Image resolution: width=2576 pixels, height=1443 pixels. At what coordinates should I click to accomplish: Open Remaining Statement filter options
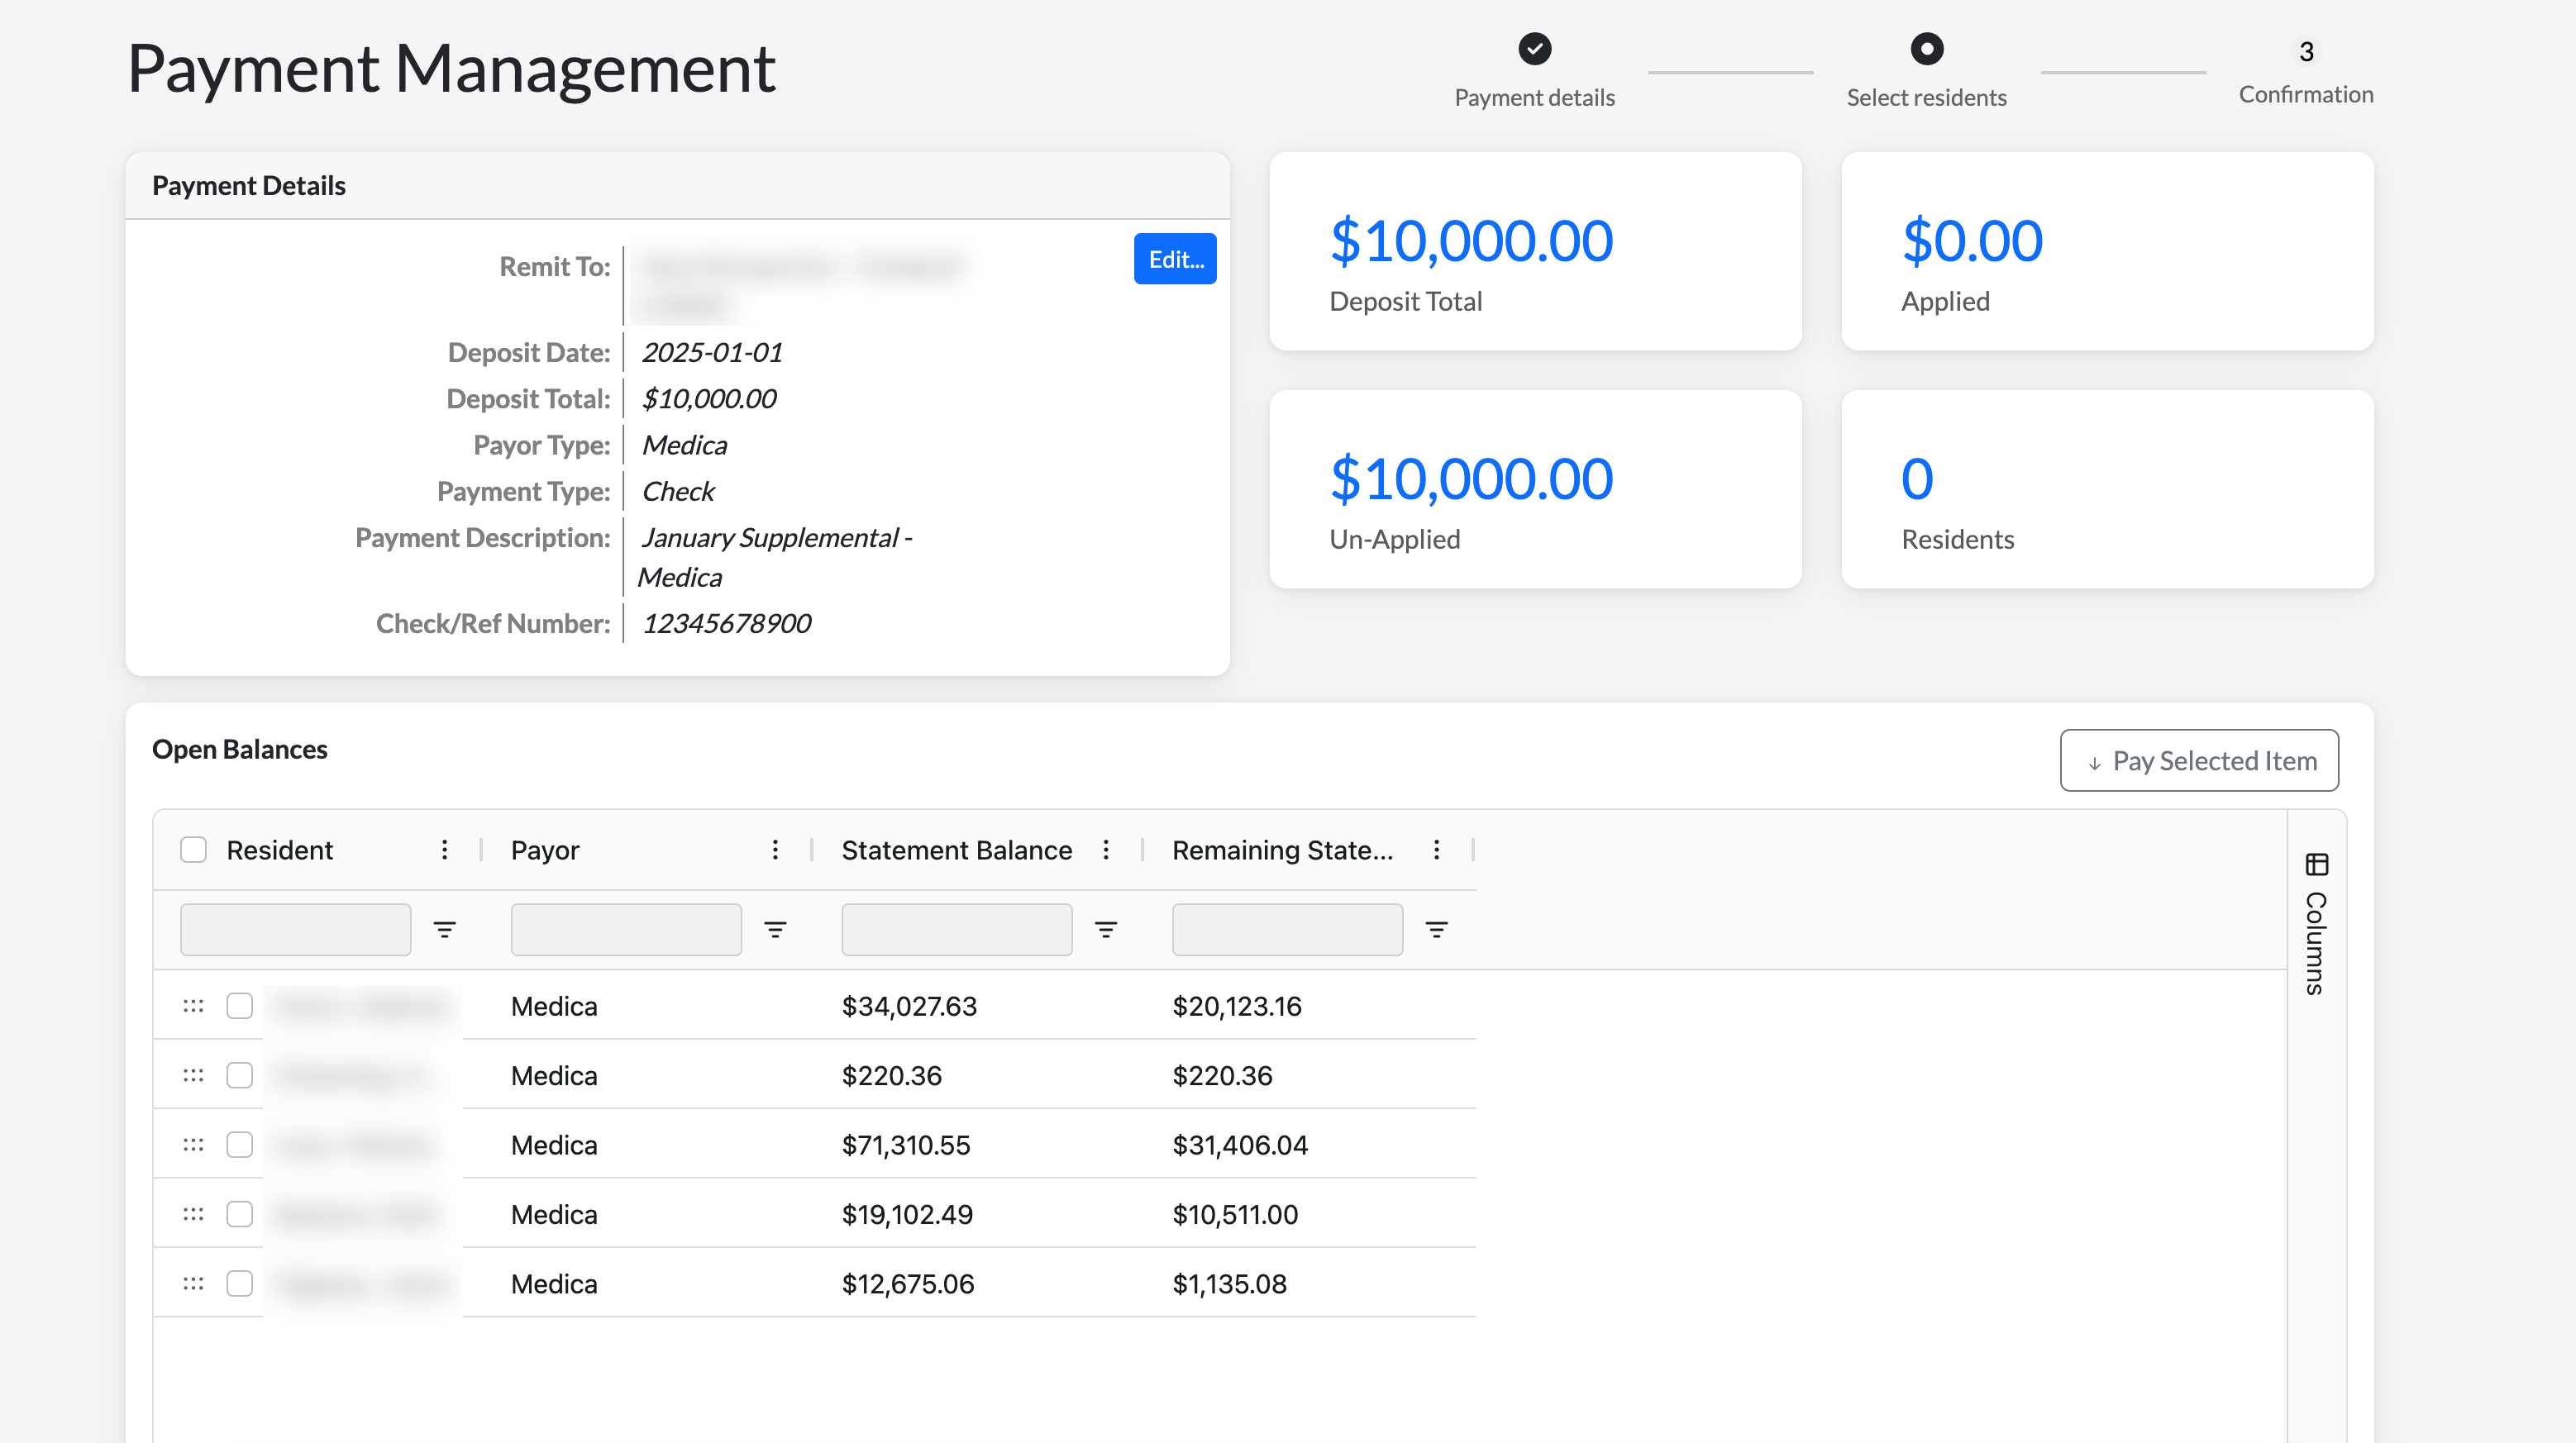[1436, 930]
